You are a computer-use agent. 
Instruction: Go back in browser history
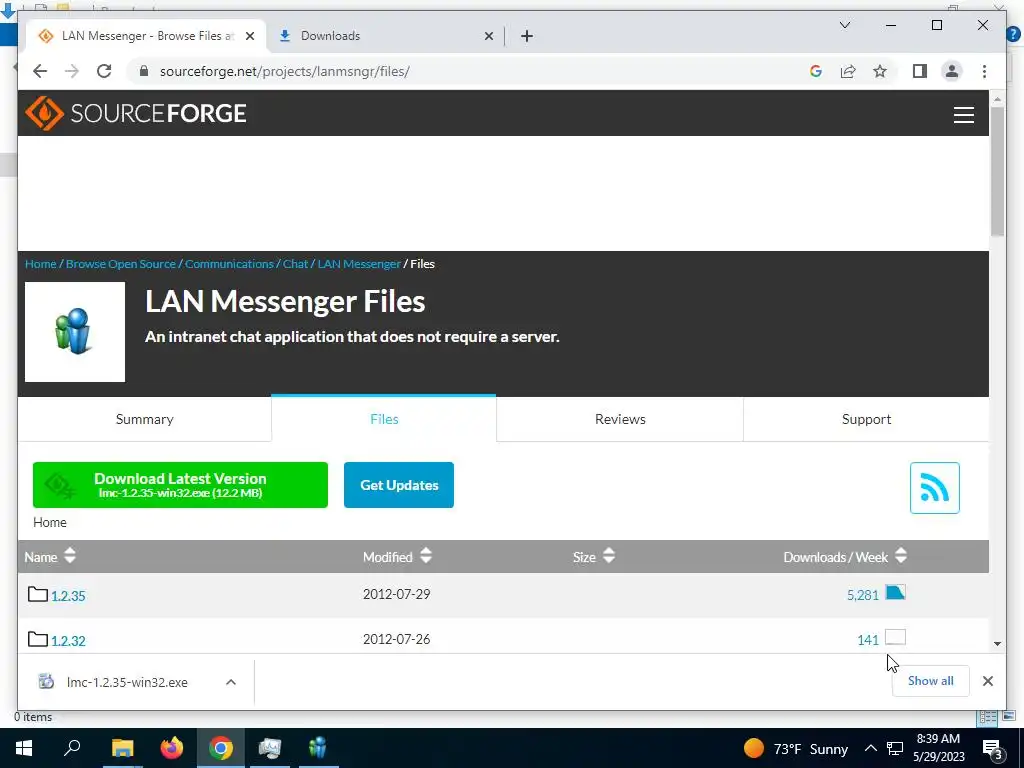pyautogui.click(x=40, y=71)
